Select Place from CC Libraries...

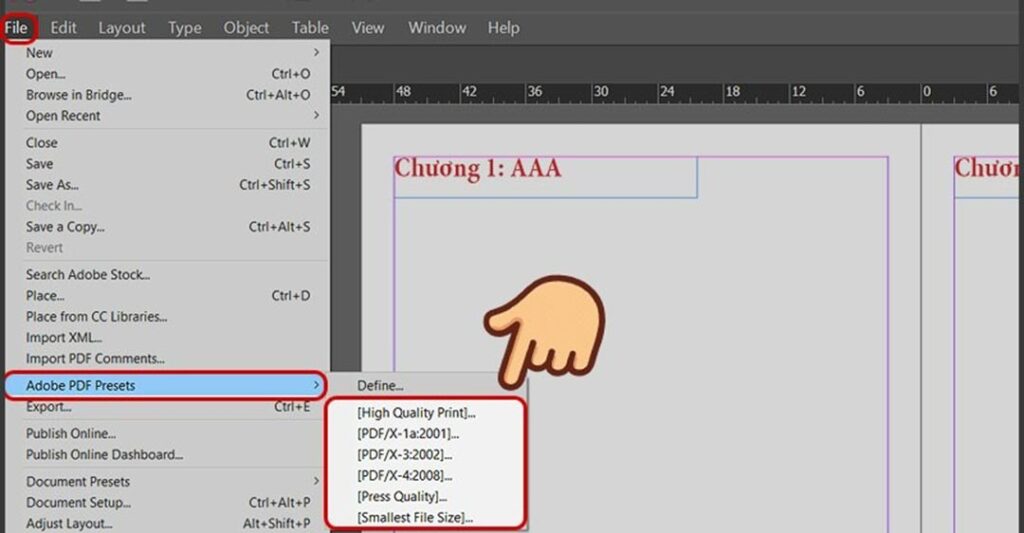tap(167, 317)
